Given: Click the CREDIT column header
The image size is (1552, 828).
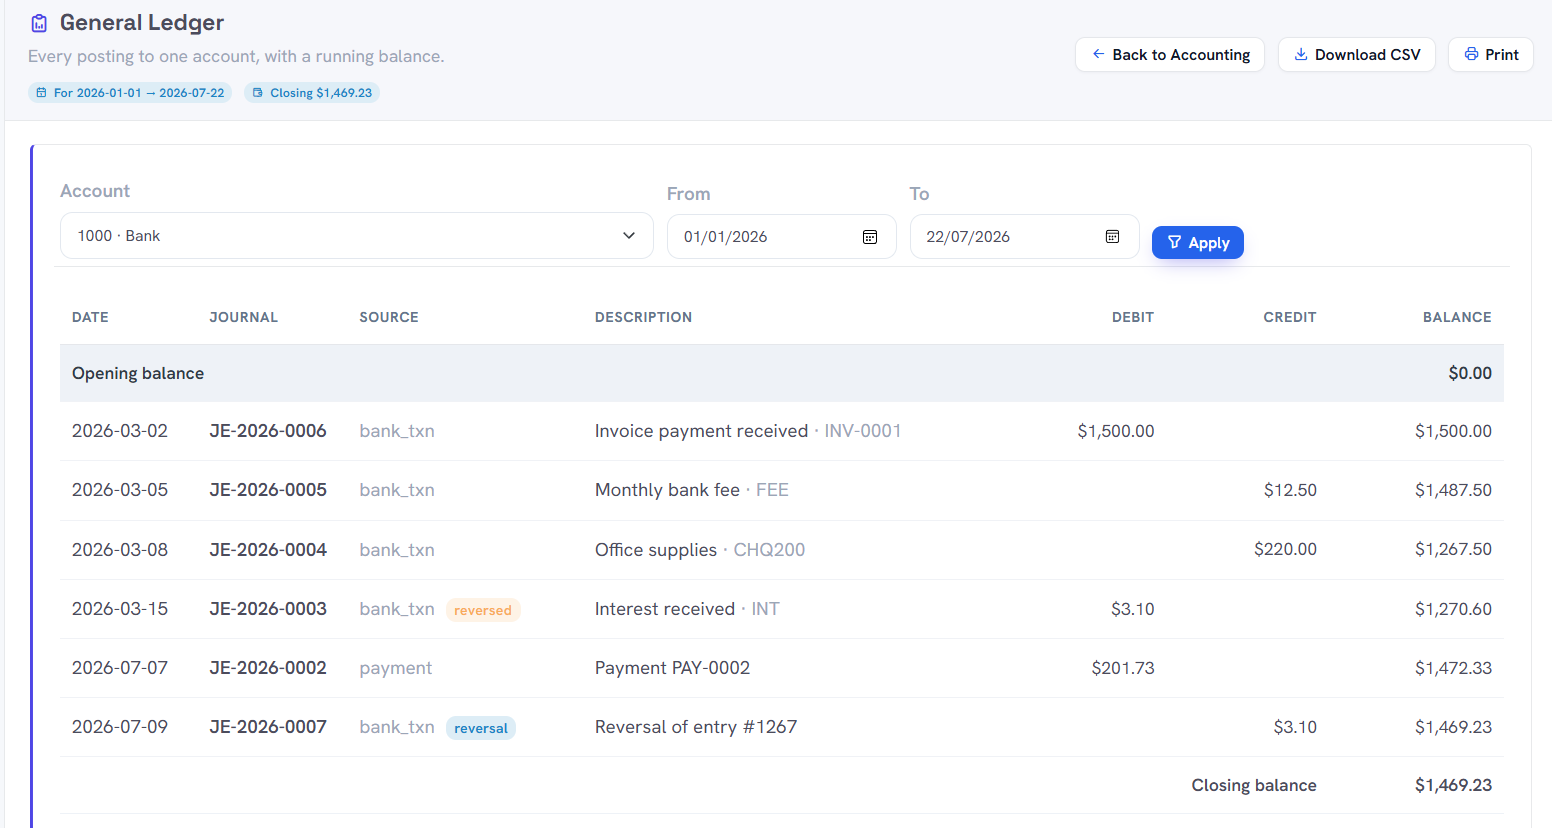Looking at the screenshot, I should tap(1290, 317).
